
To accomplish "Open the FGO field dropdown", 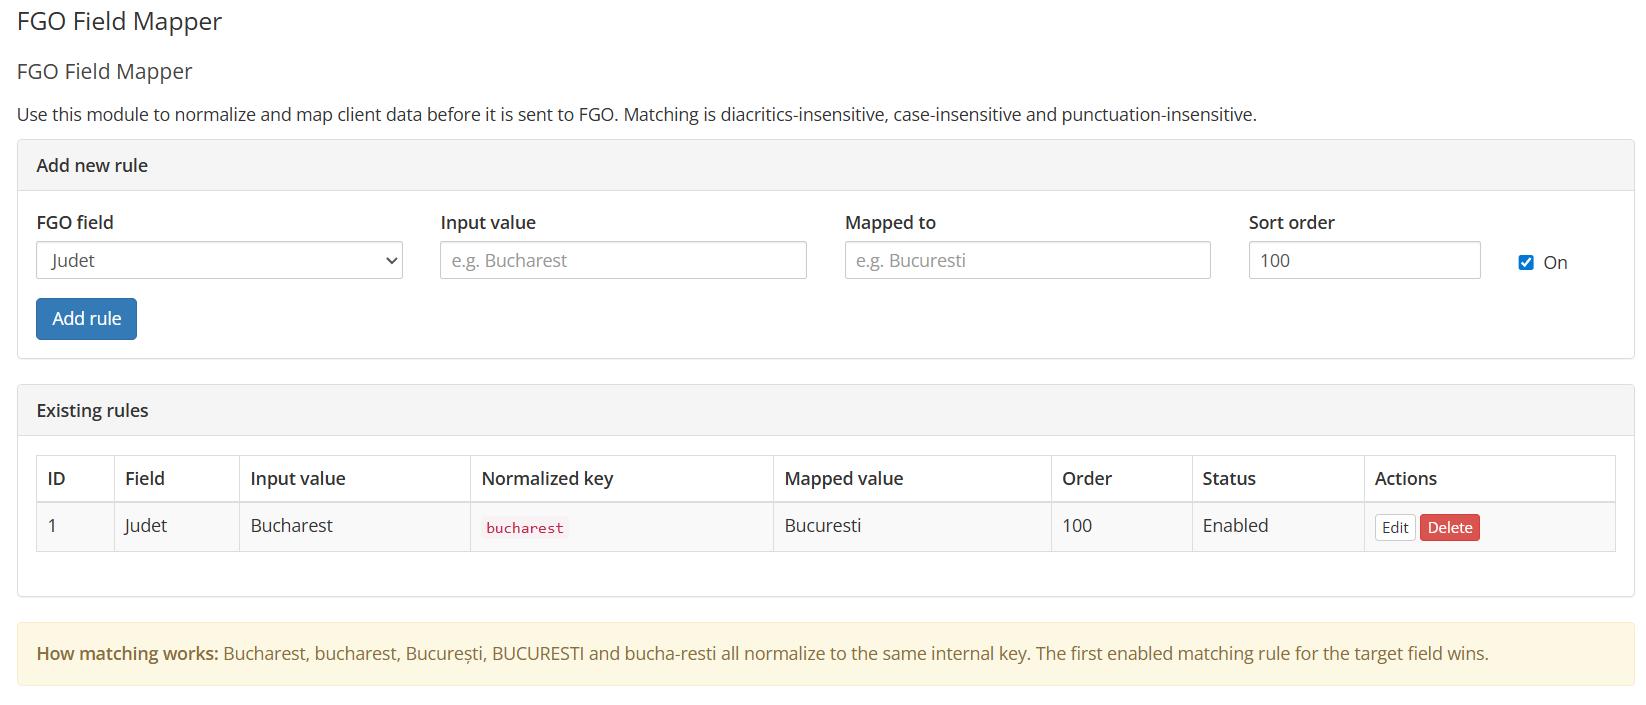I will tap(219, 260).
